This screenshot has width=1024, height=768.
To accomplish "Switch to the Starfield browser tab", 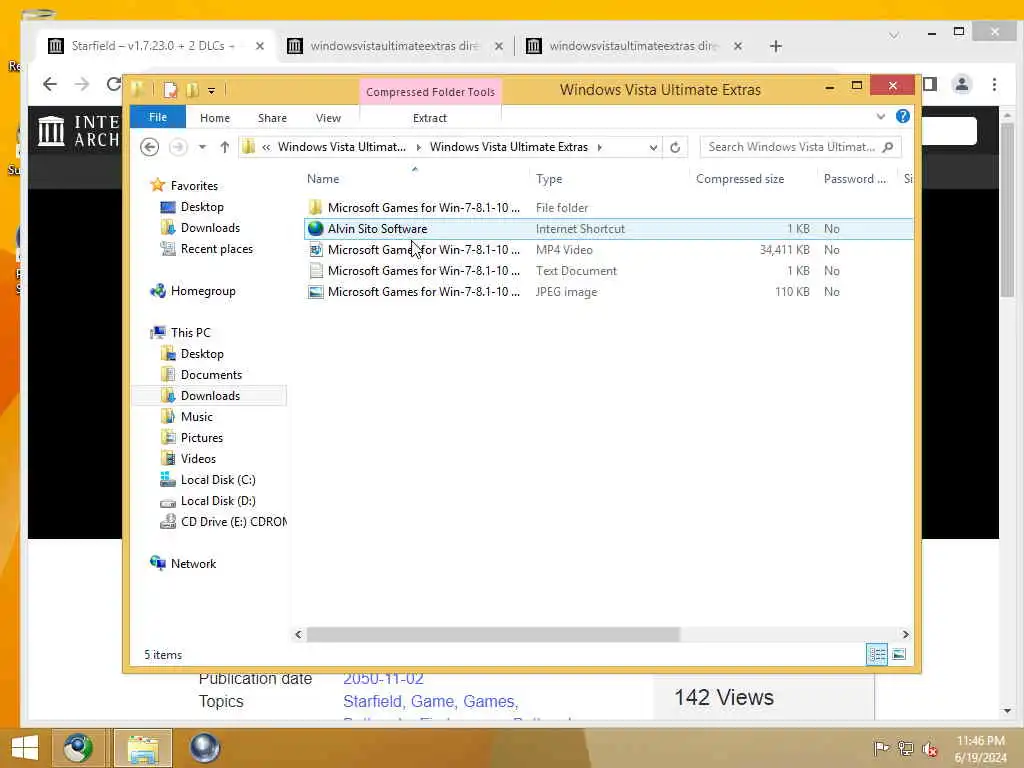I will 153,46.
